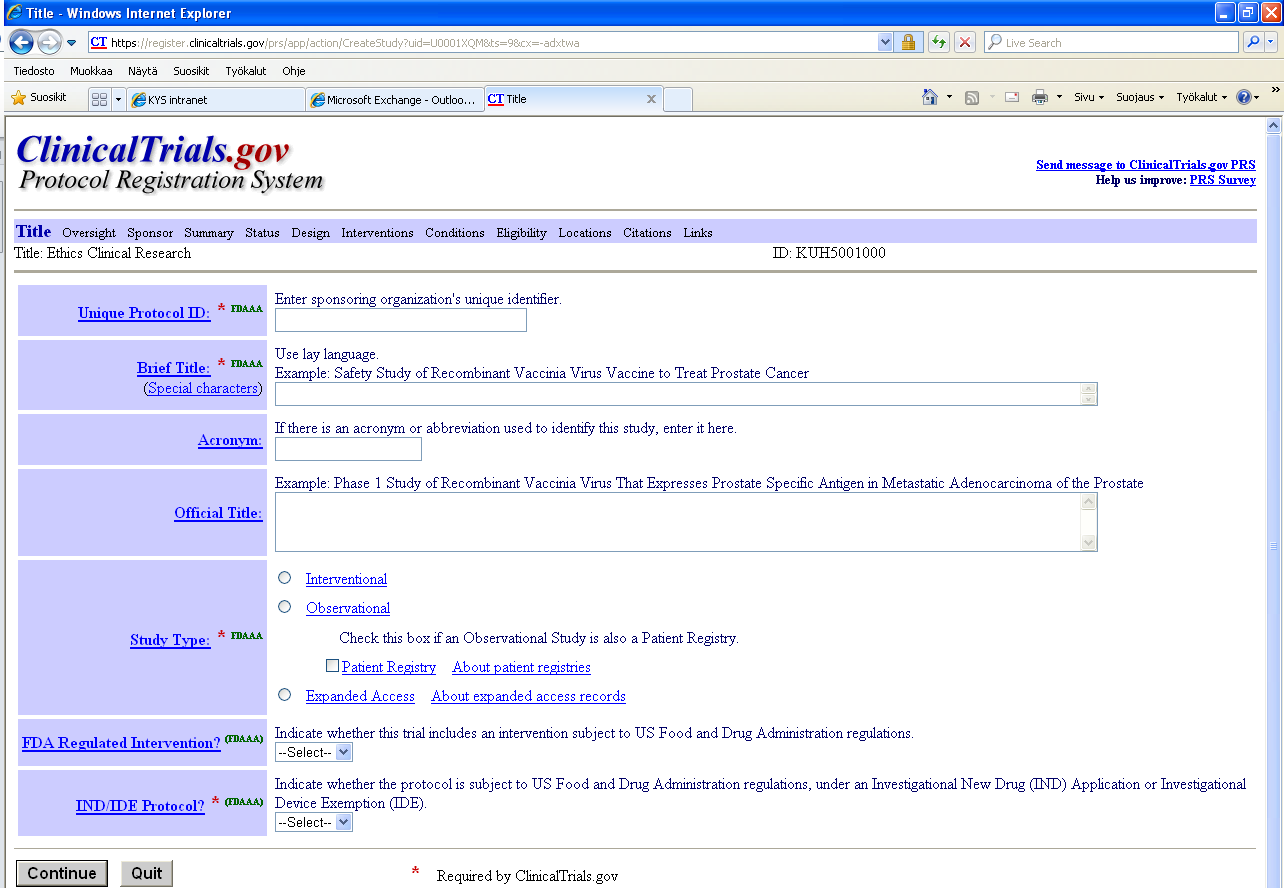Select the Observational study type radio button
1284x888 pixels.
(285, 607)
